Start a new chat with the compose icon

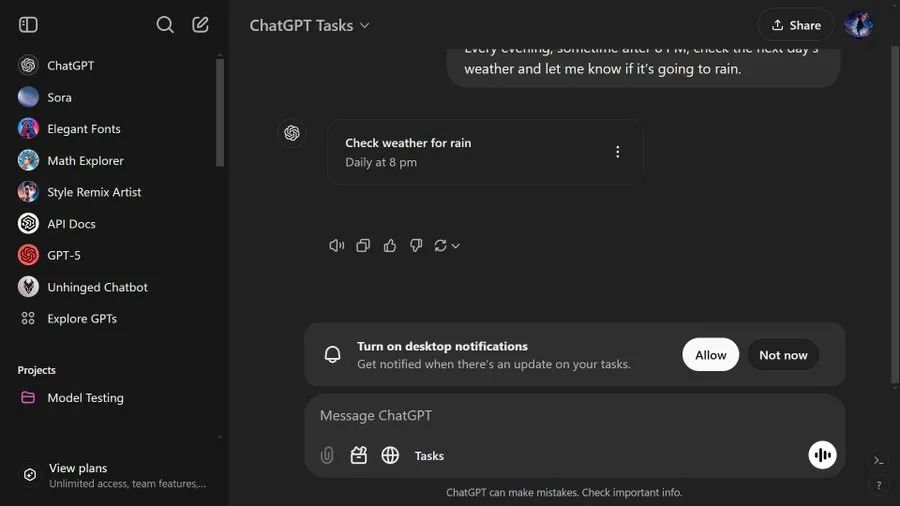pyautogui.click(x=200, y=25)
